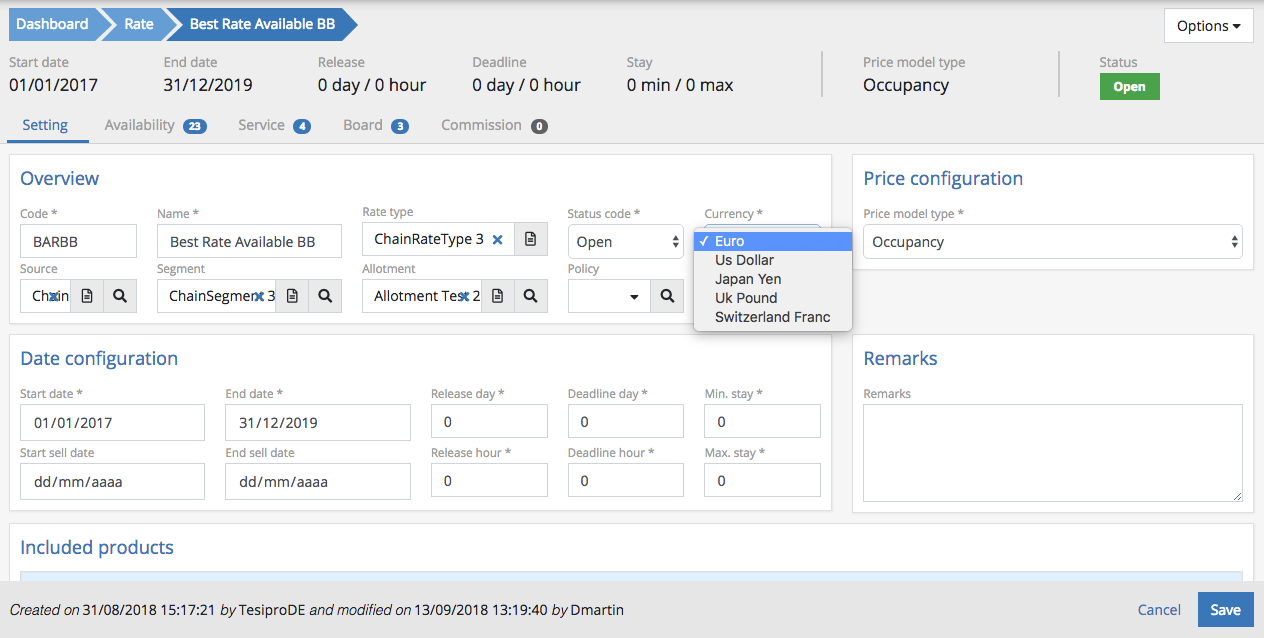This screenshot has width=1264, height=638.
Task: Switch to the Availability tab
Action: click(140, 126)
